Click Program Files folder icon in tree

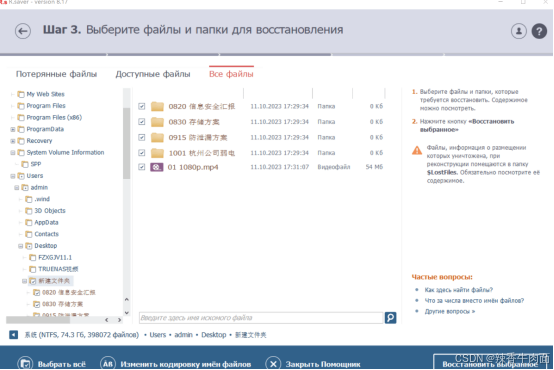click(21, 106)
